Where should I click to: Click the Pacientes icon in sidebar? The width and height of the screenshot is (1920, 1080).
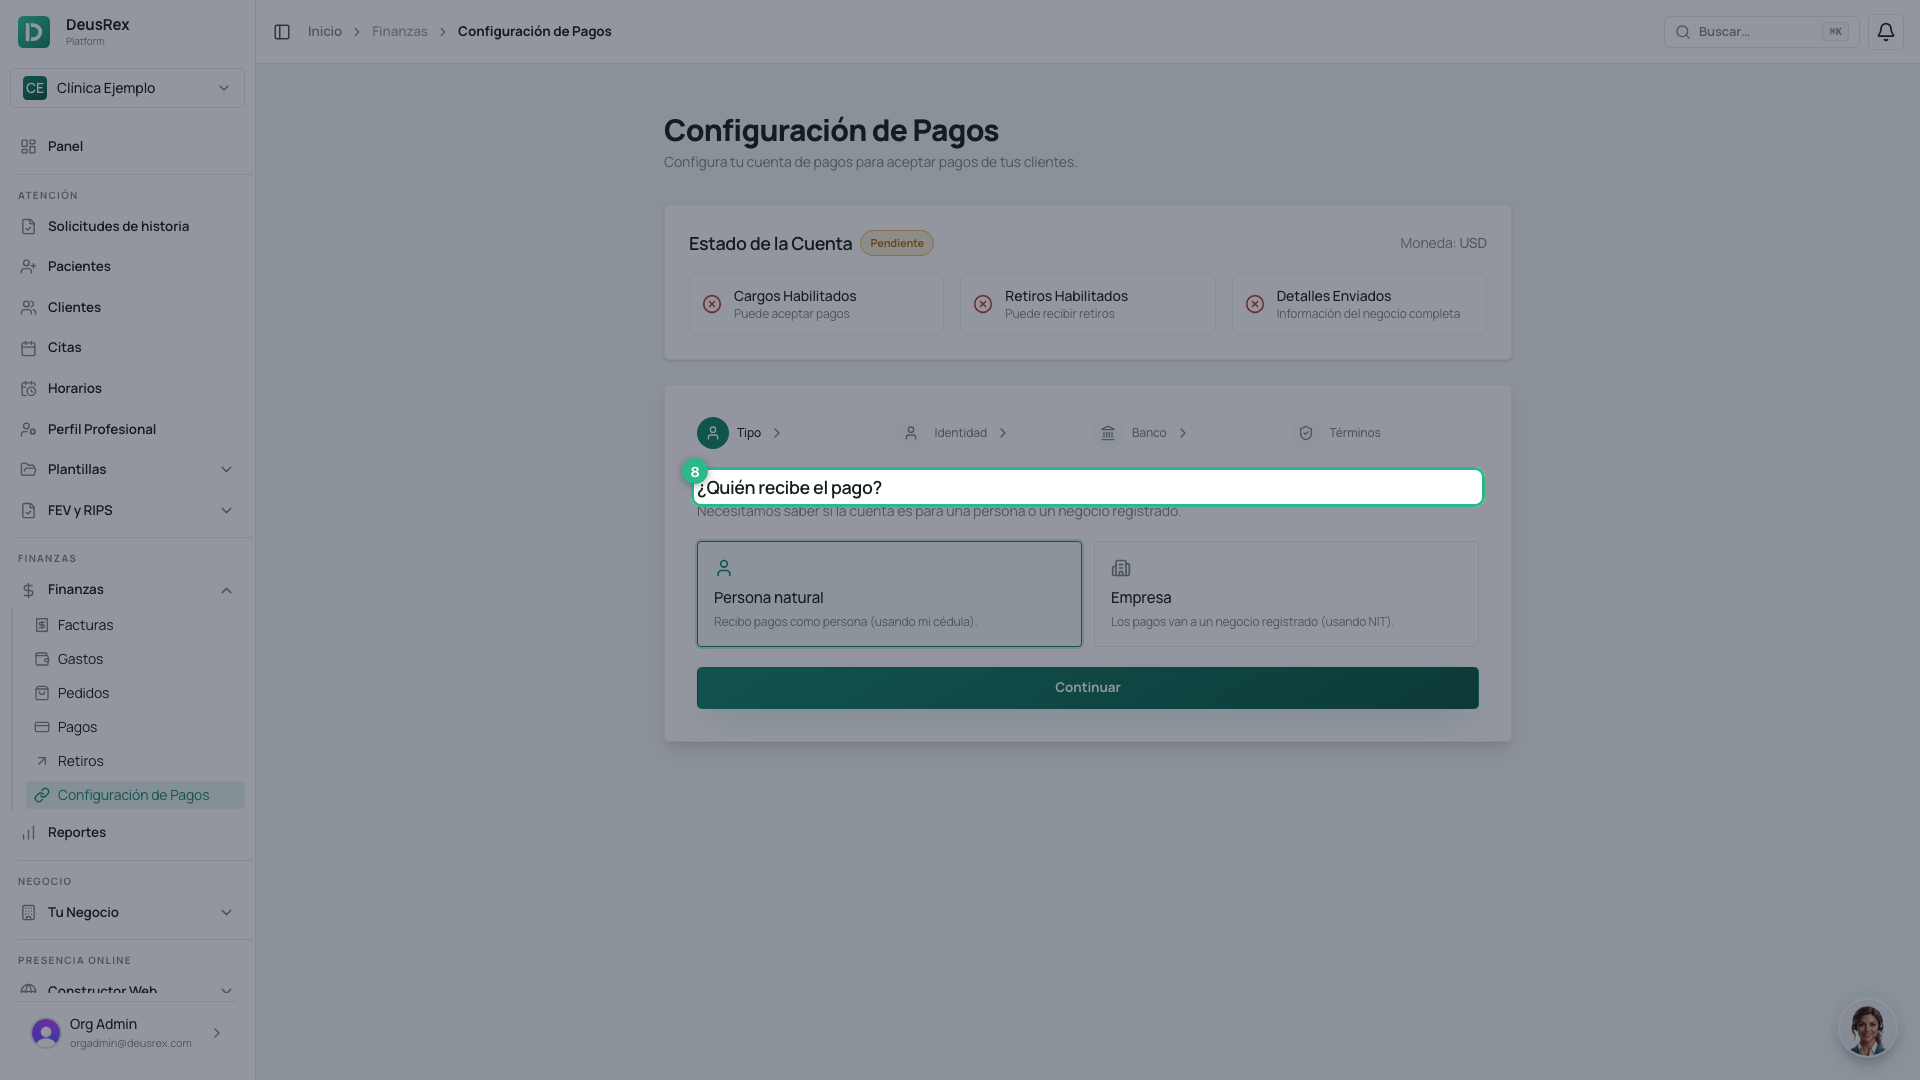pos(28,267)
